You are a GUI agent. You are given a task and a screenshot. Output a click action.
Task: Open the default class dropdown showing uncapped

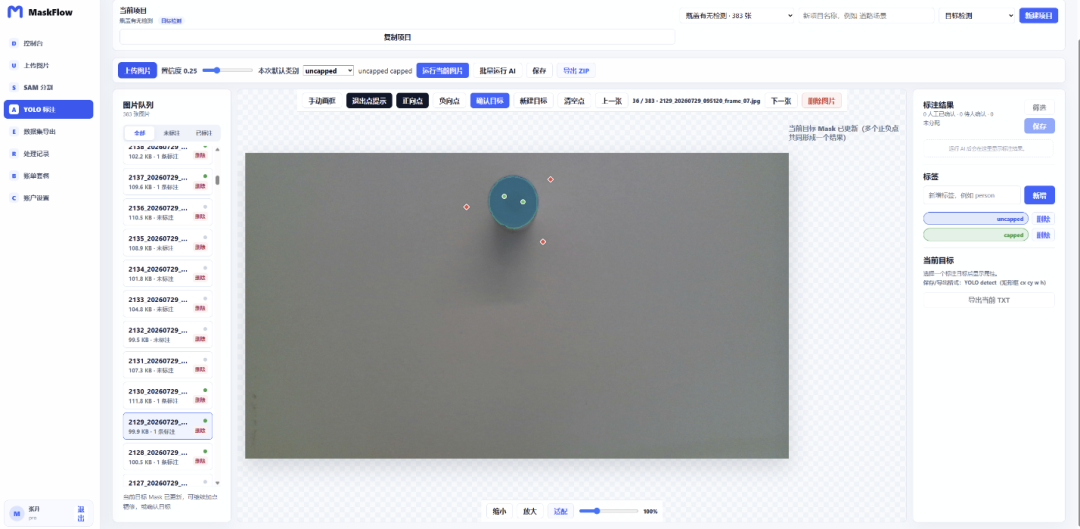point(328,70)
